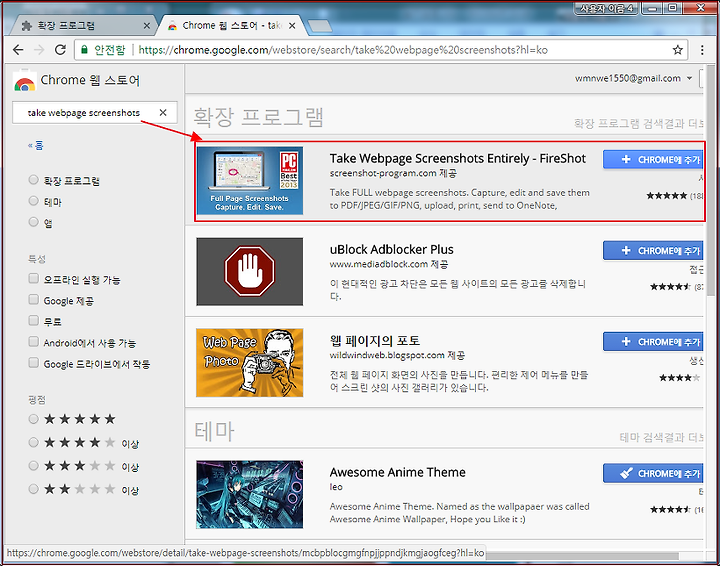720x566 pixels.
Task: Click the 웹 페이지의 포토 star rating
Action: click(680, 378)
